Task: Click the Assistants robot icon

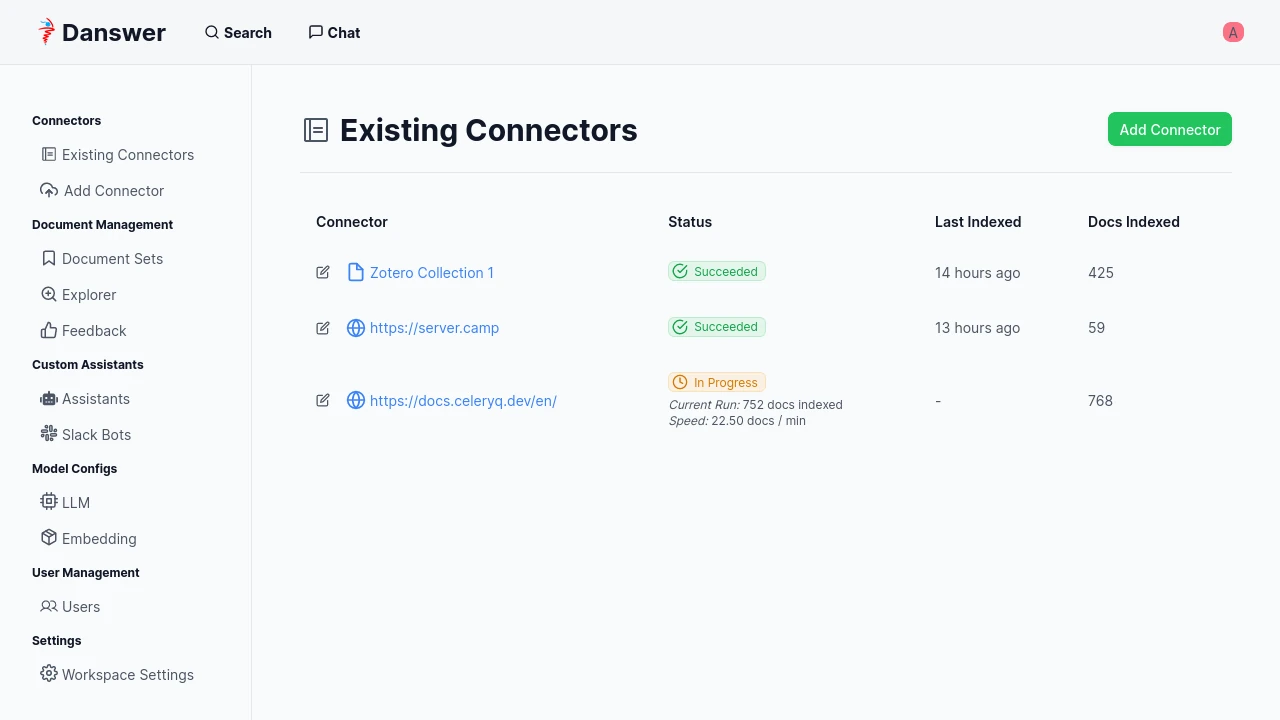Action: click(x=49, y=398)
